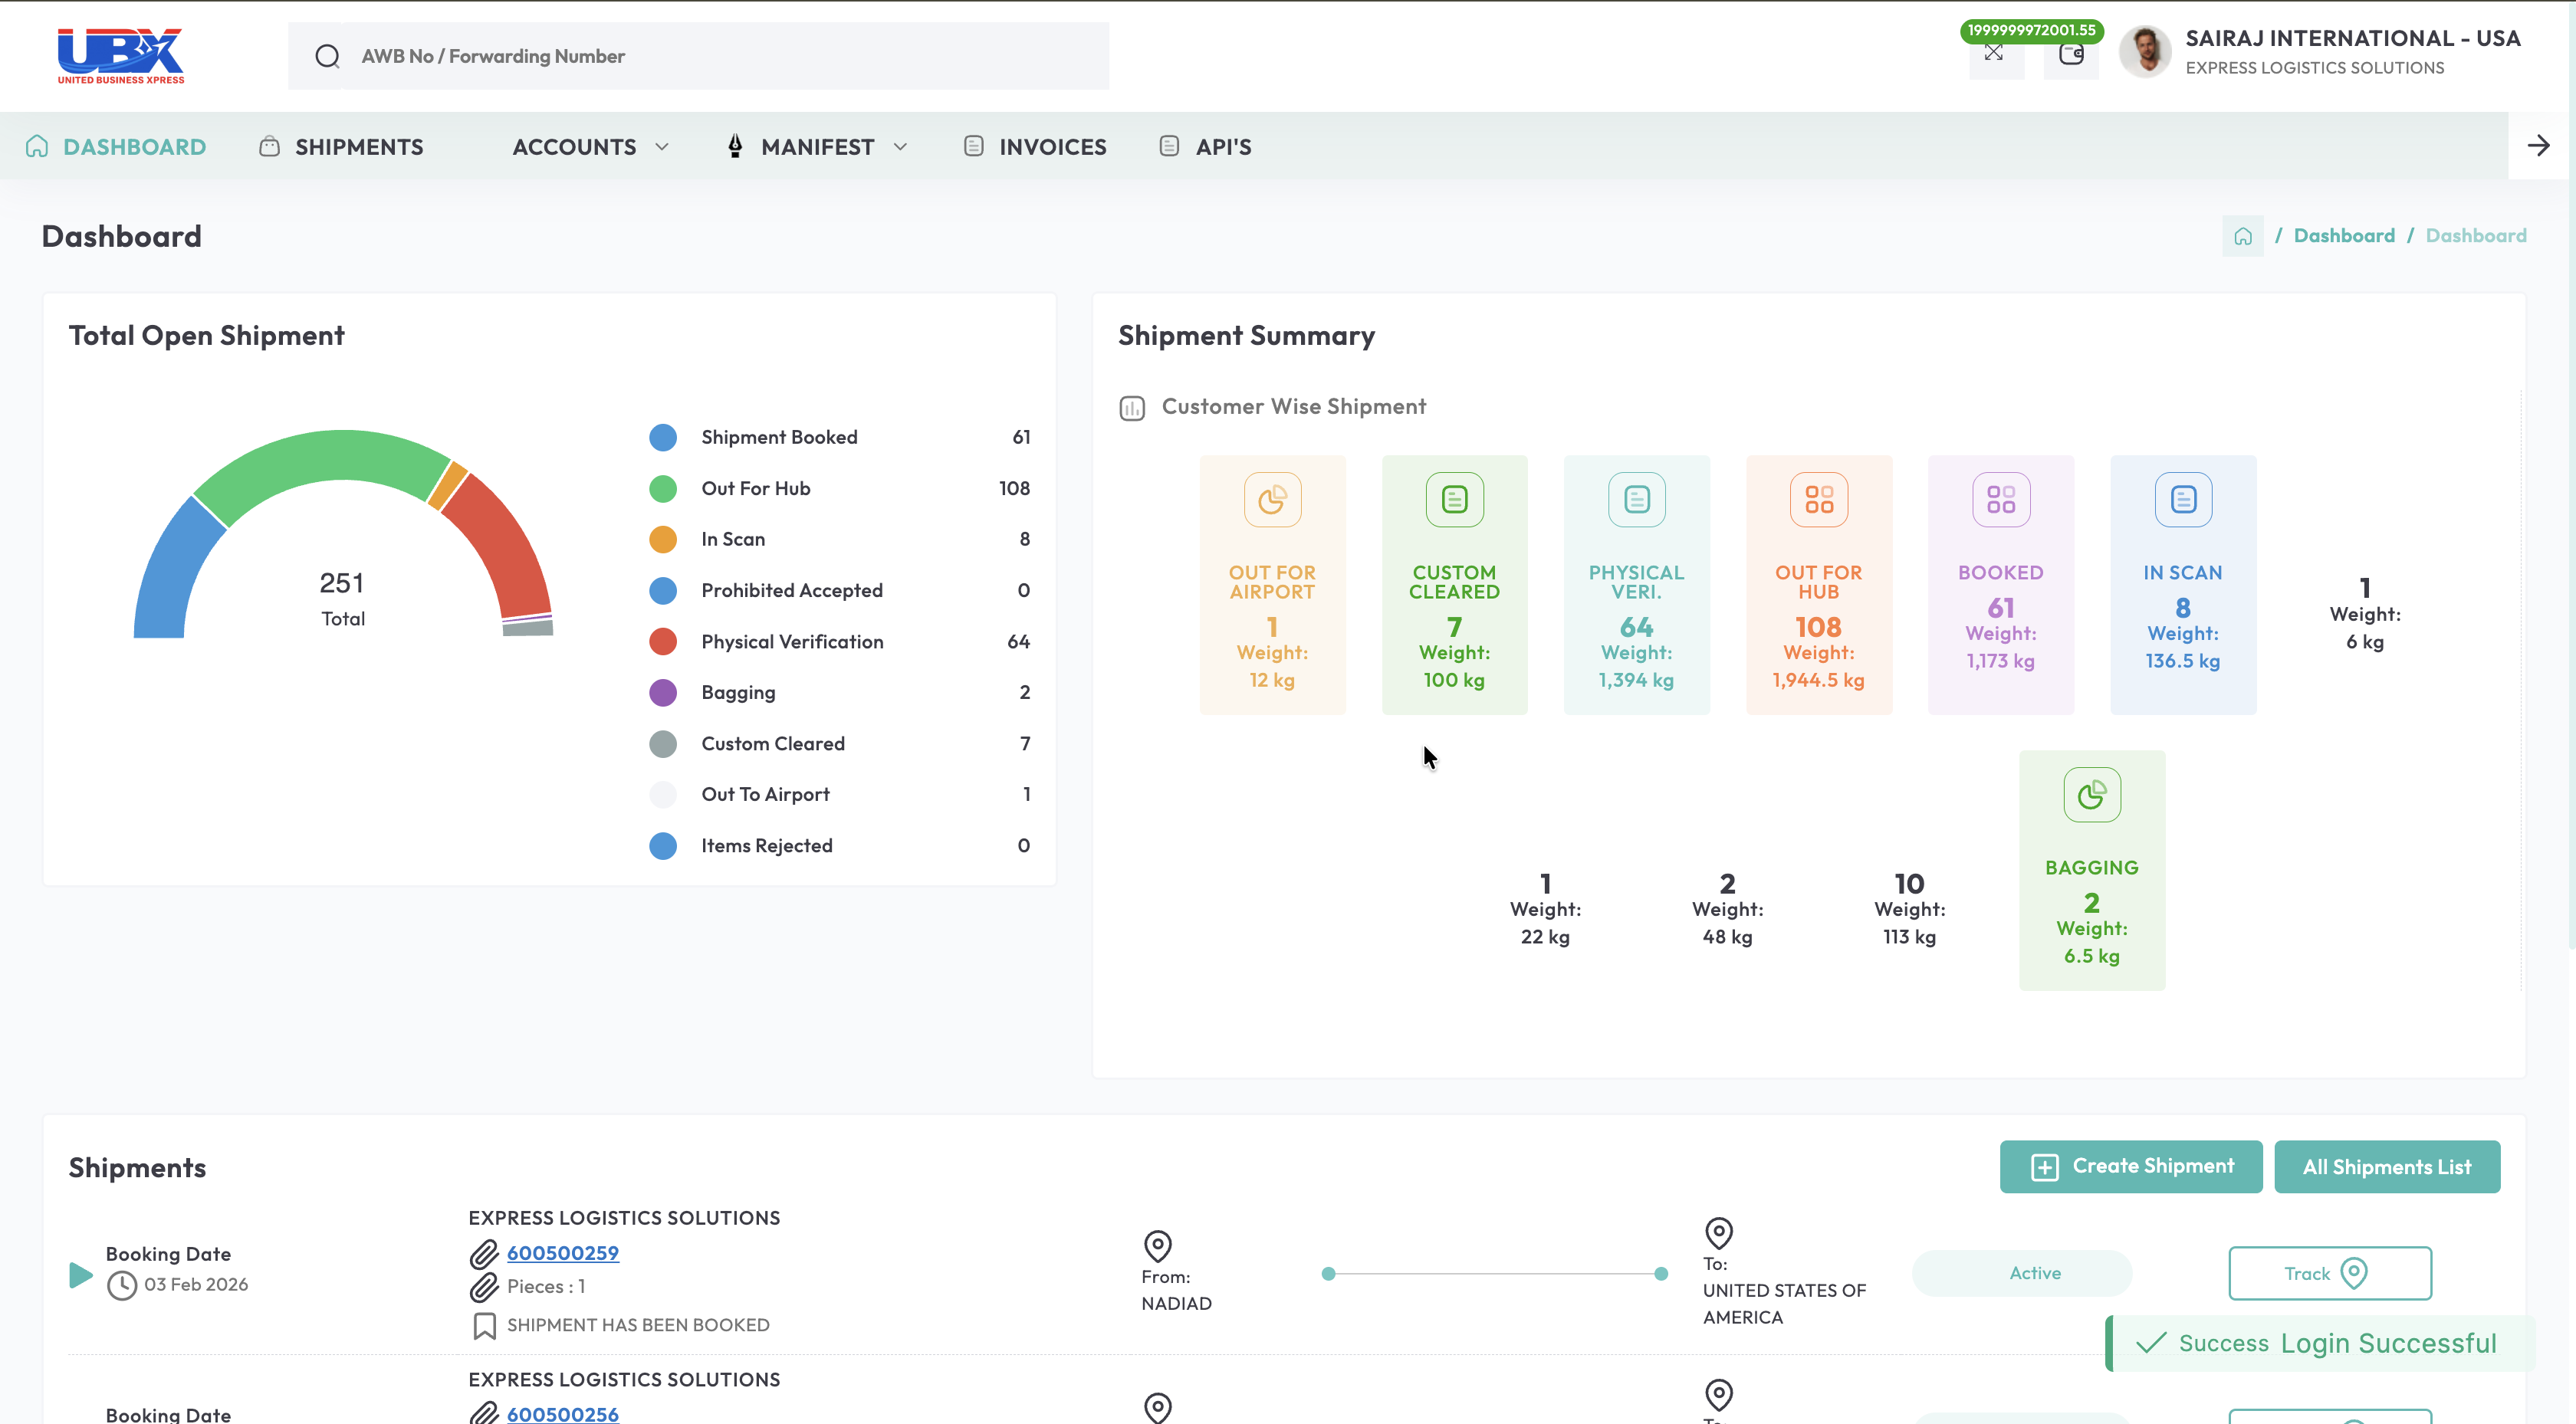Click the Custom Cleared card icon

click(1454, 499)
